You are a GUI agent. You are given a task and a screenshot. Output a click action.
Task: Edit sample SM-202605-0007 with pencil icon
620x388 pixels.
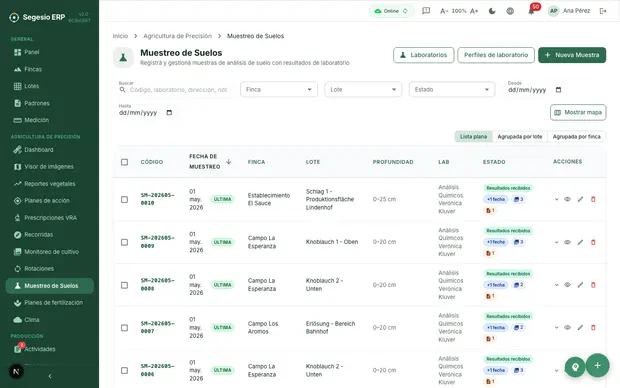point(580,327)
